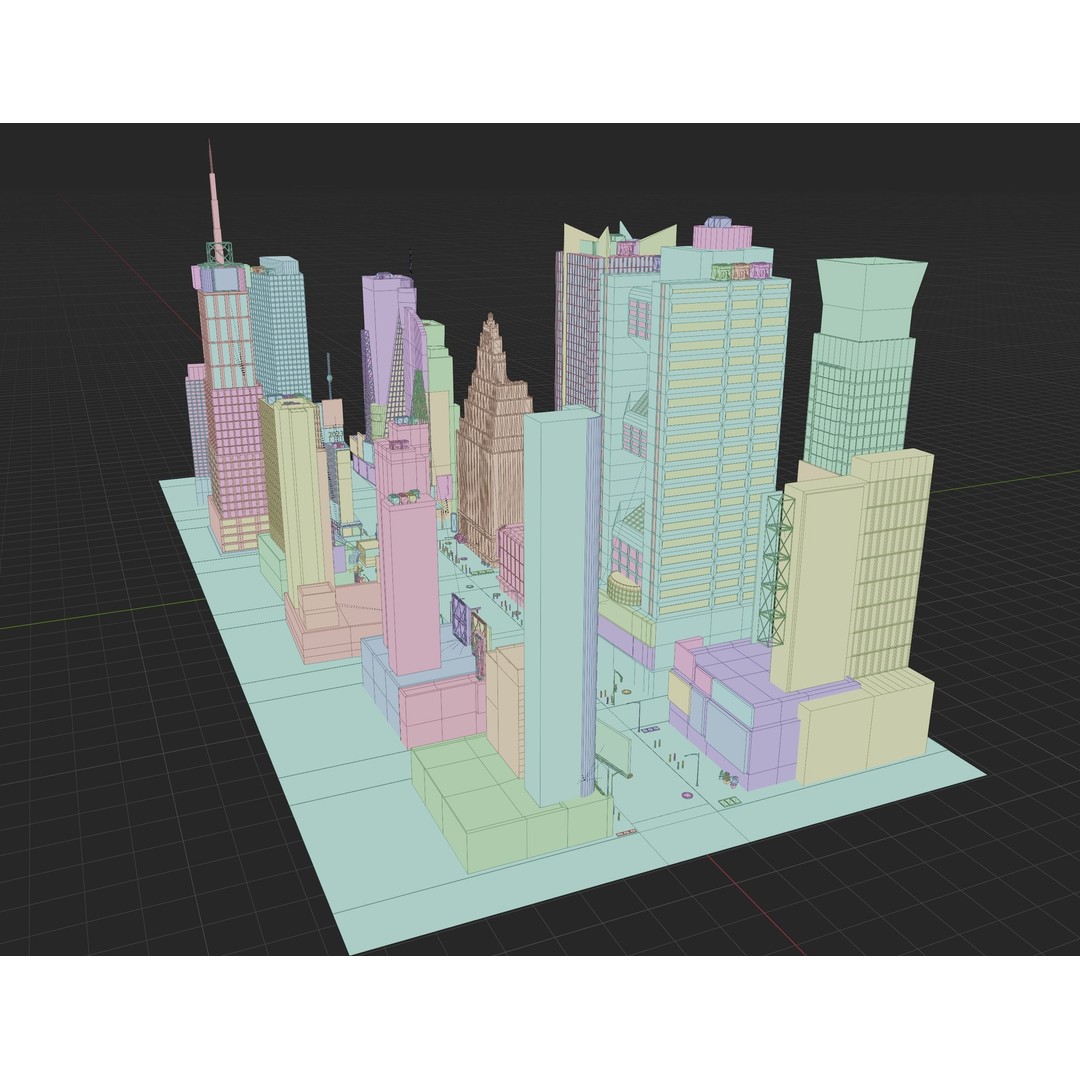Select the pink cylinder on the rooftop
1080x1080 pixels.
tap(721, 236)
